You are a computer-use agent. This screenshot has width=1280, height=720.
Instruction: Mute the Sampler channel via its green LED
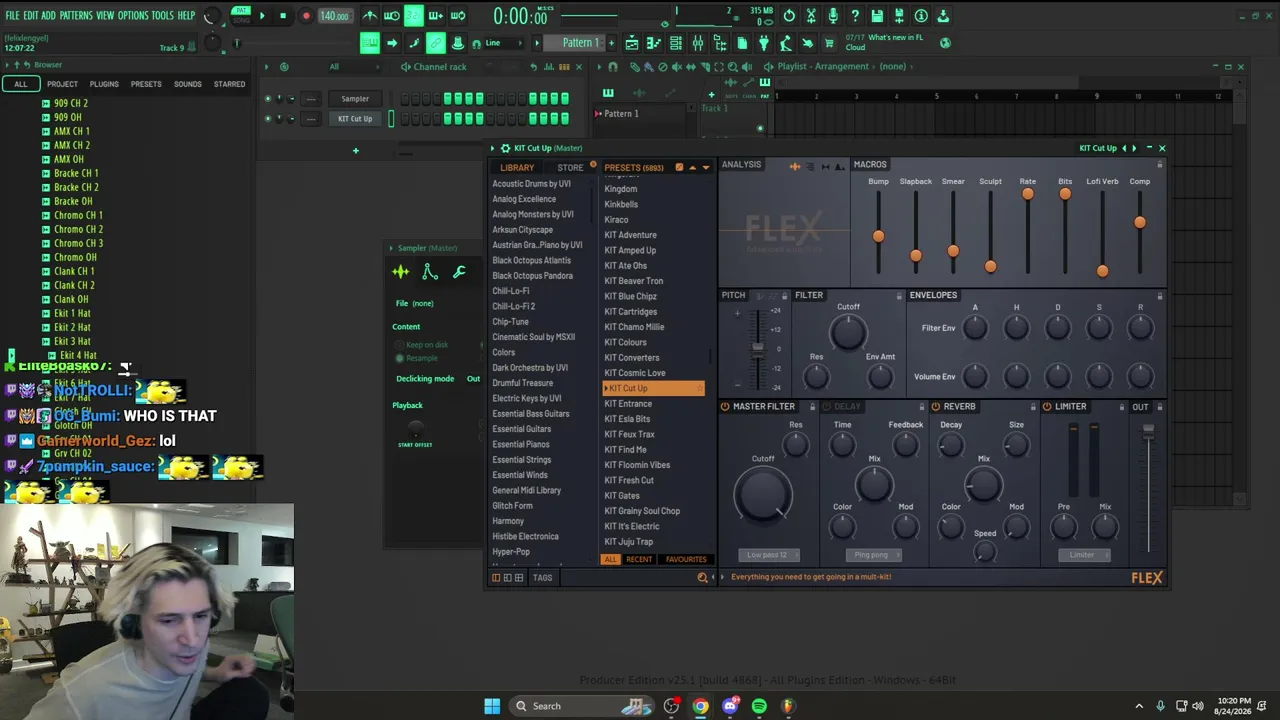click(x=267, y=99)
